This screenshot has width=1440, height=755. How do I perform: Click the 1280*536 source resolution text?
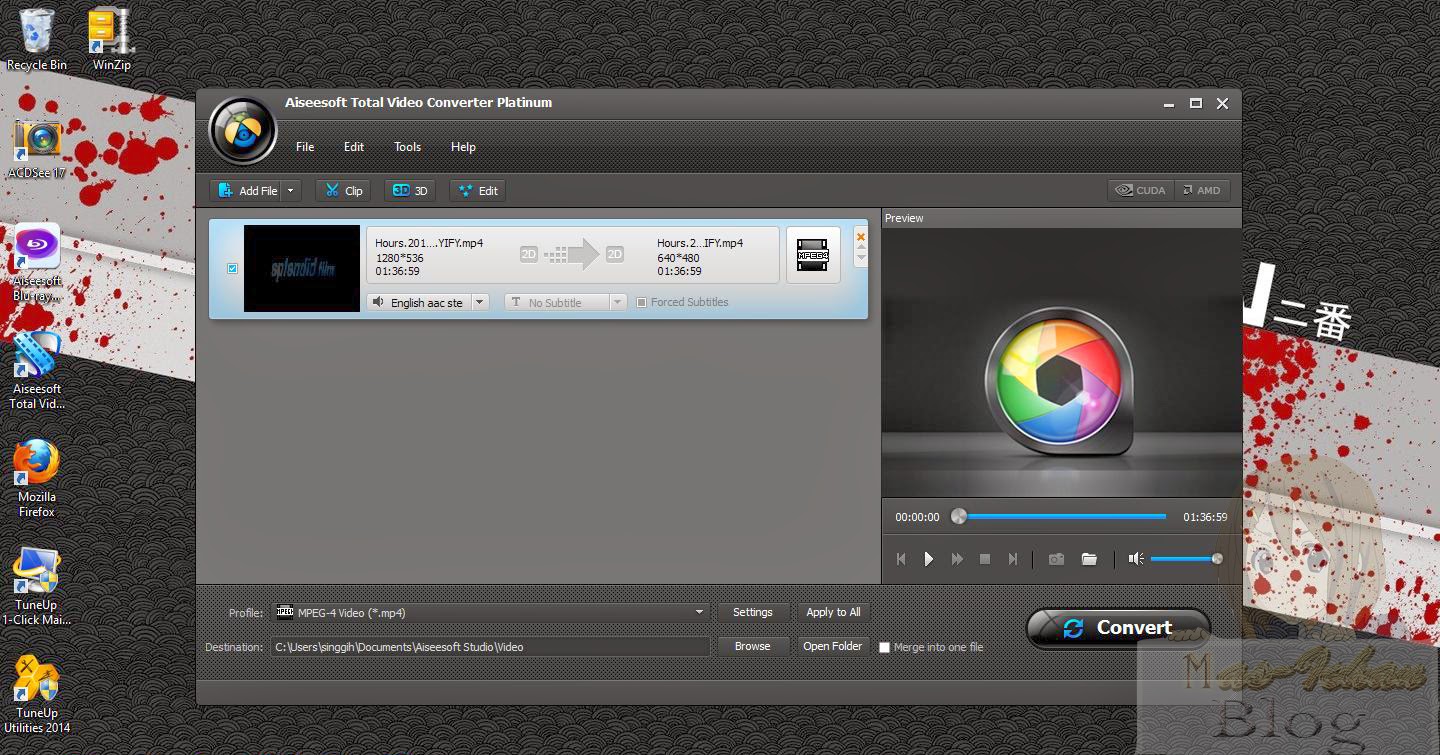(x=399, y=257)
